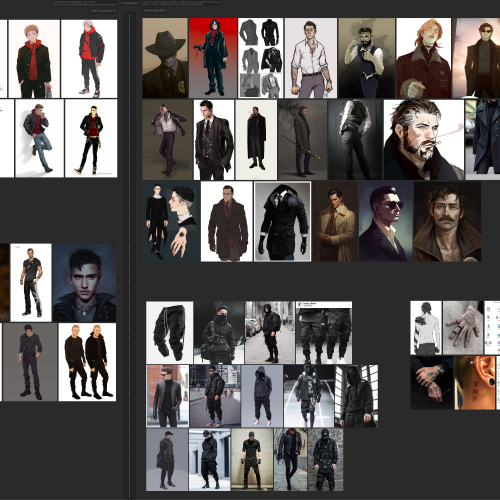
Task: Pick the man in white rolled-sleeve shirt
Action: pos(311,58)
